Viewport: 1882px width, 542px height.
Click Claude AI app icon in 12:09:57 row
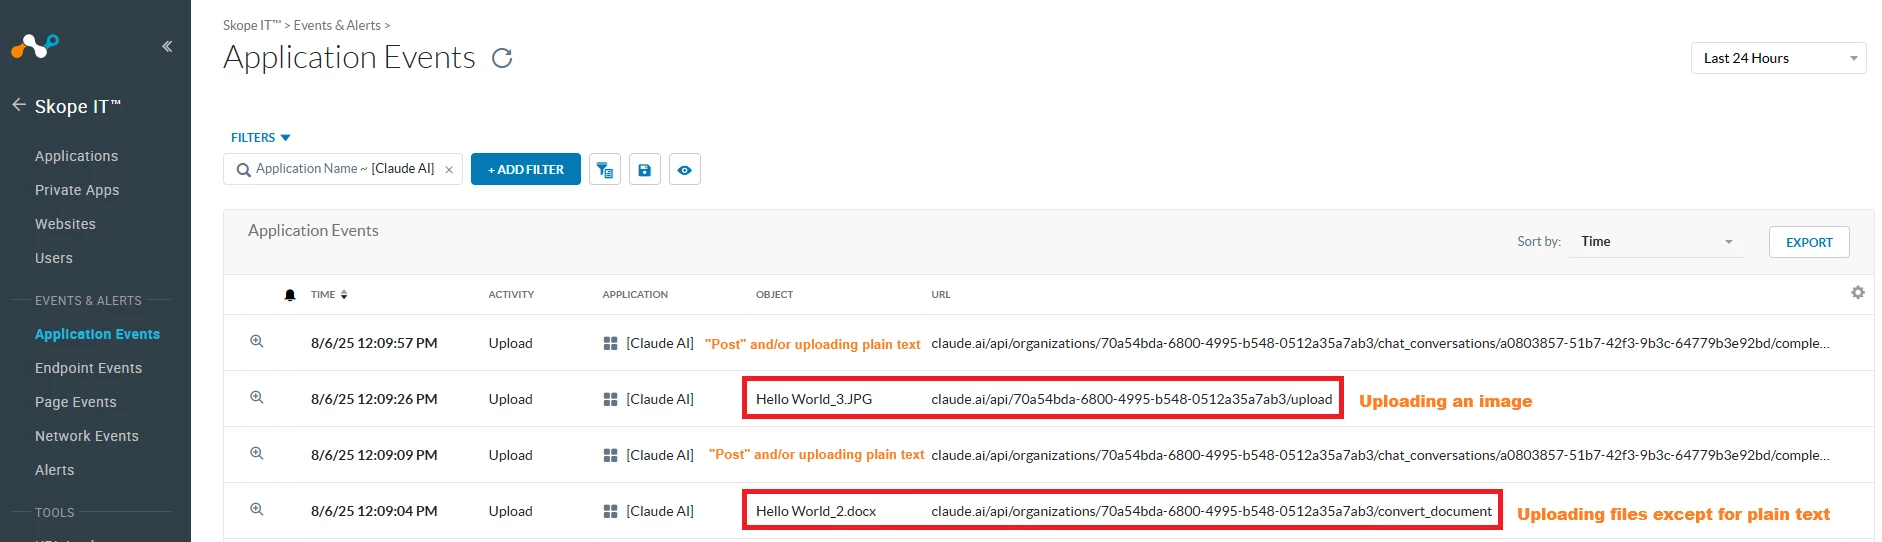coord(610,343)
